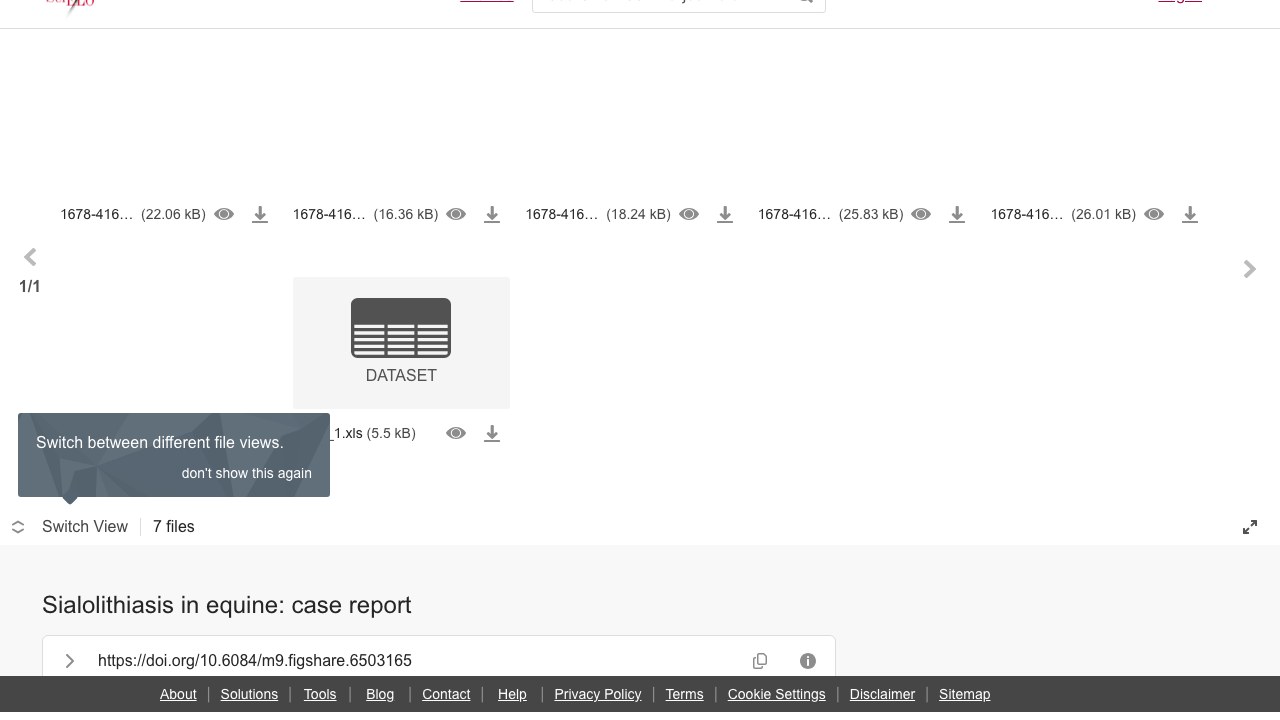The height and width of the screenshot is (720, 1280).
Task: Download the 25.83 kB file
Action: tap(957, 214)
